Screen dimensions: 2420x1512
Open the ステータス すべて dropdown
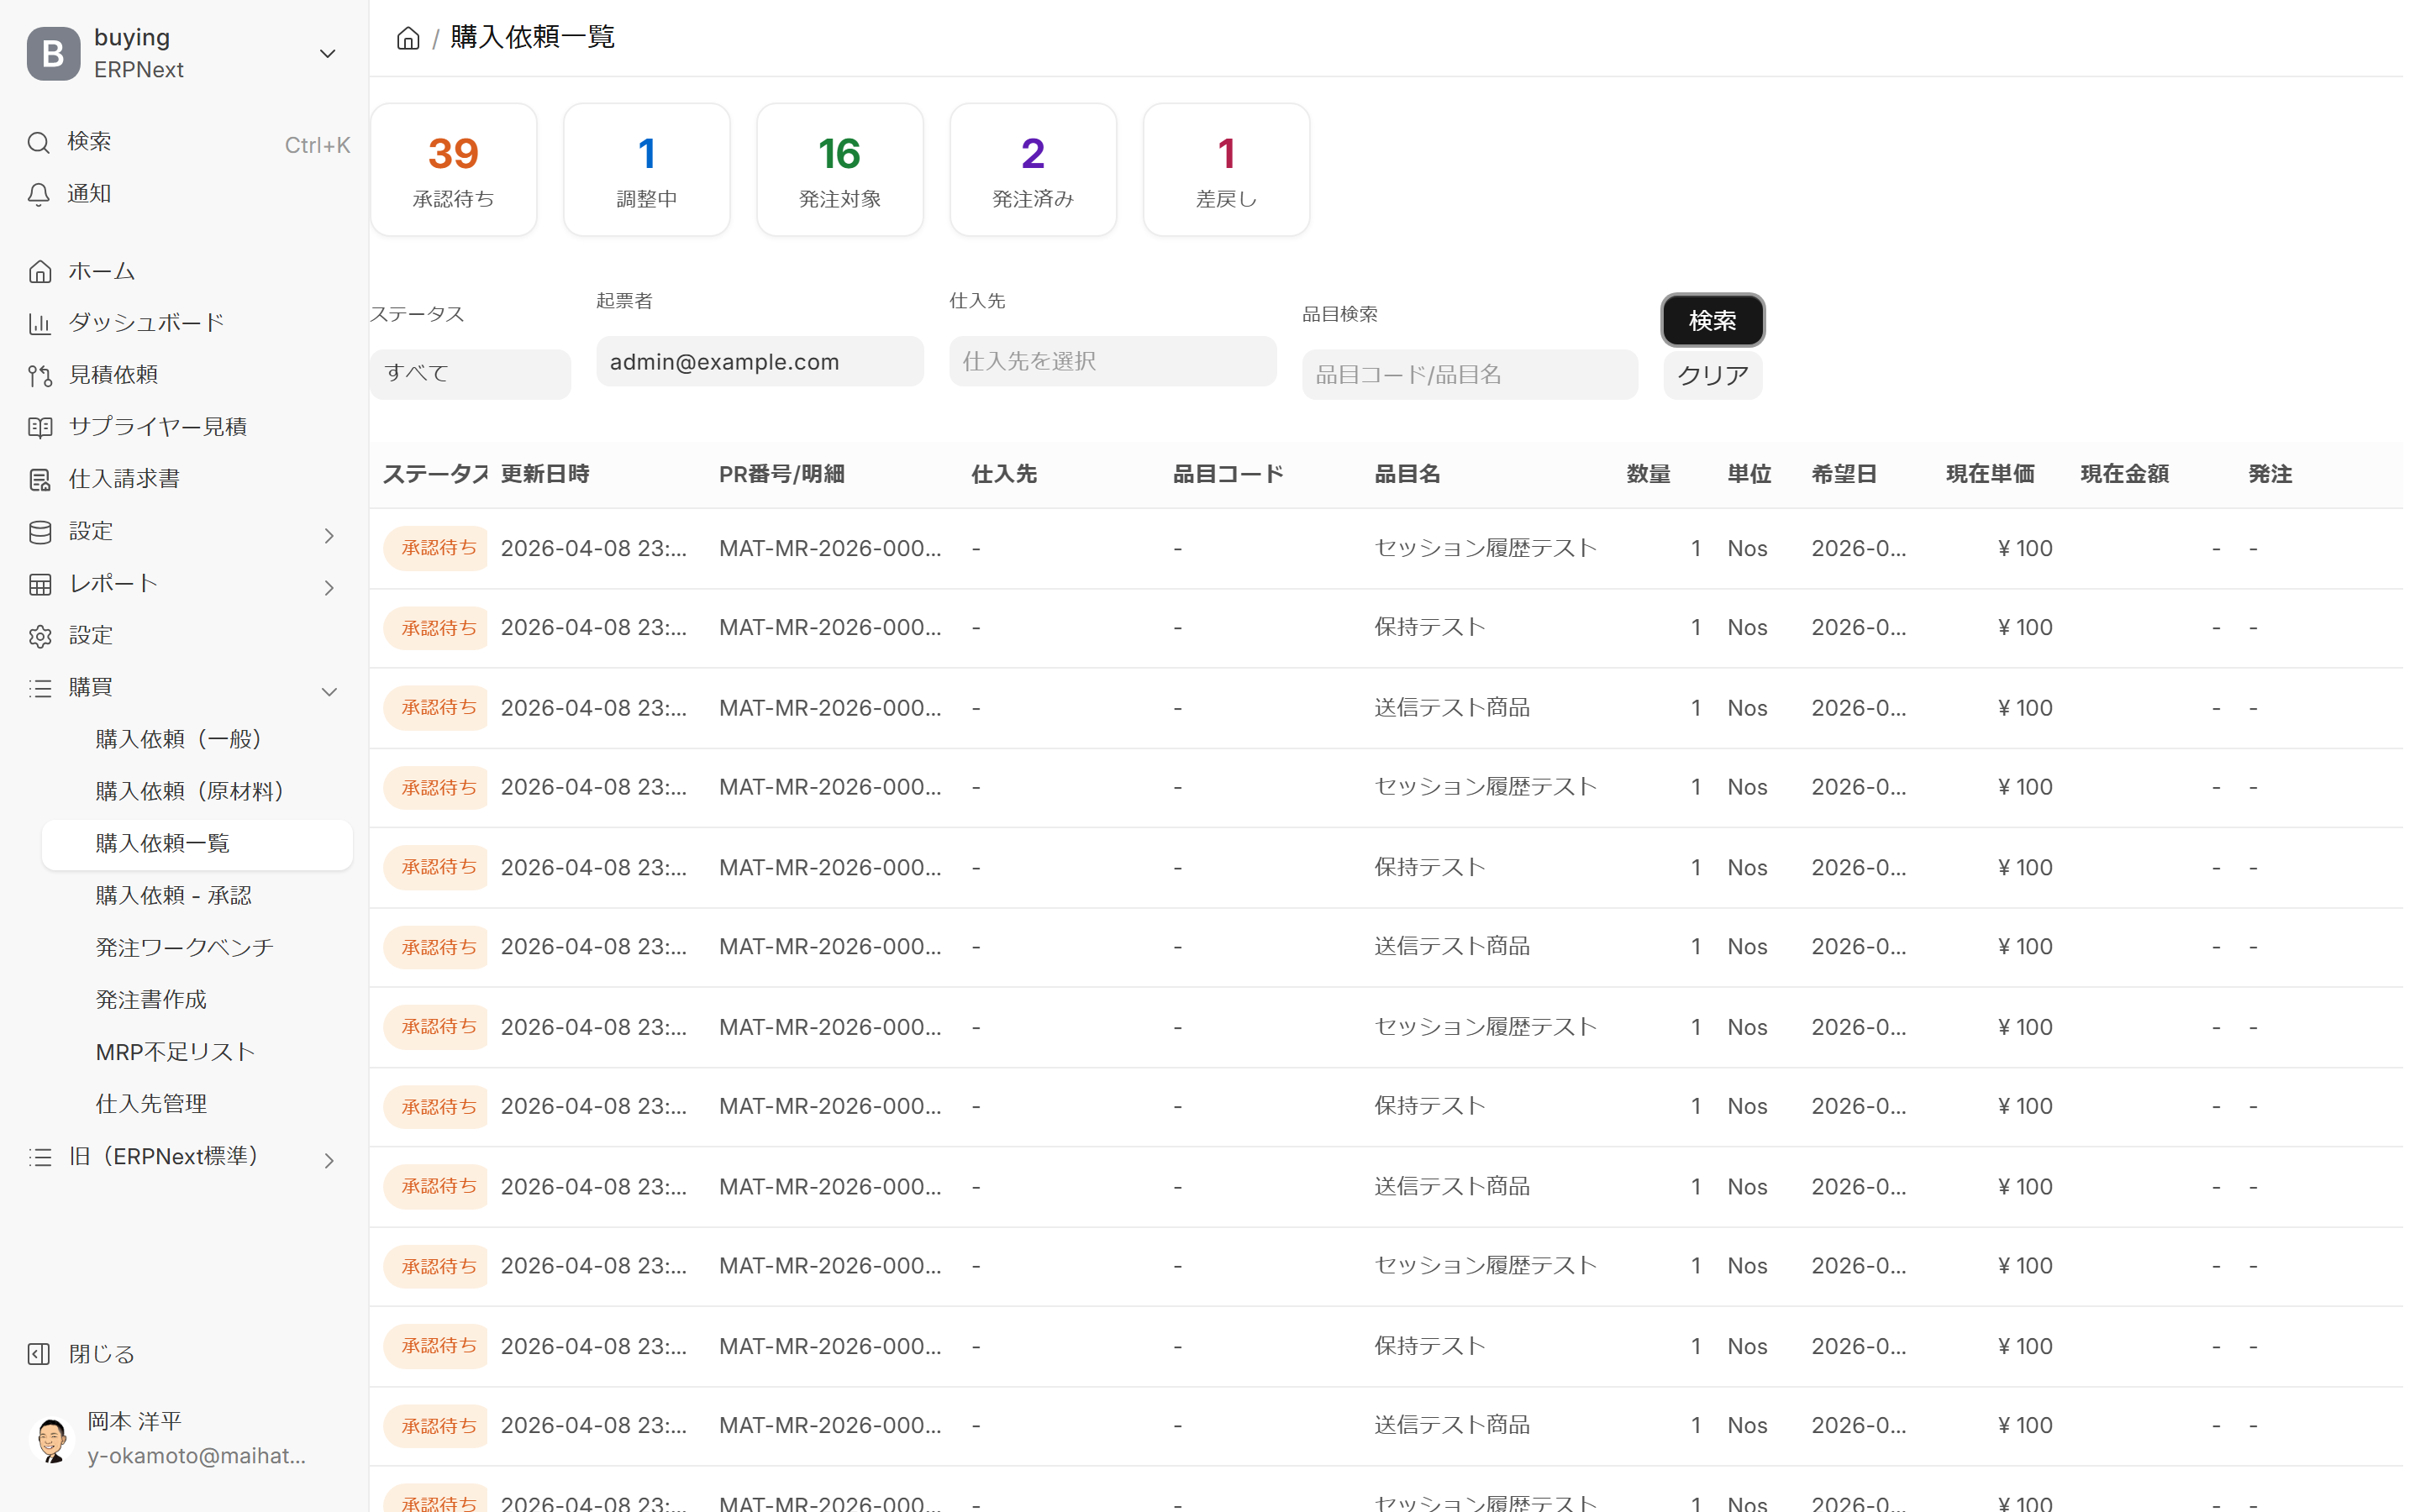pyautogui.click(x=470, y=373)
